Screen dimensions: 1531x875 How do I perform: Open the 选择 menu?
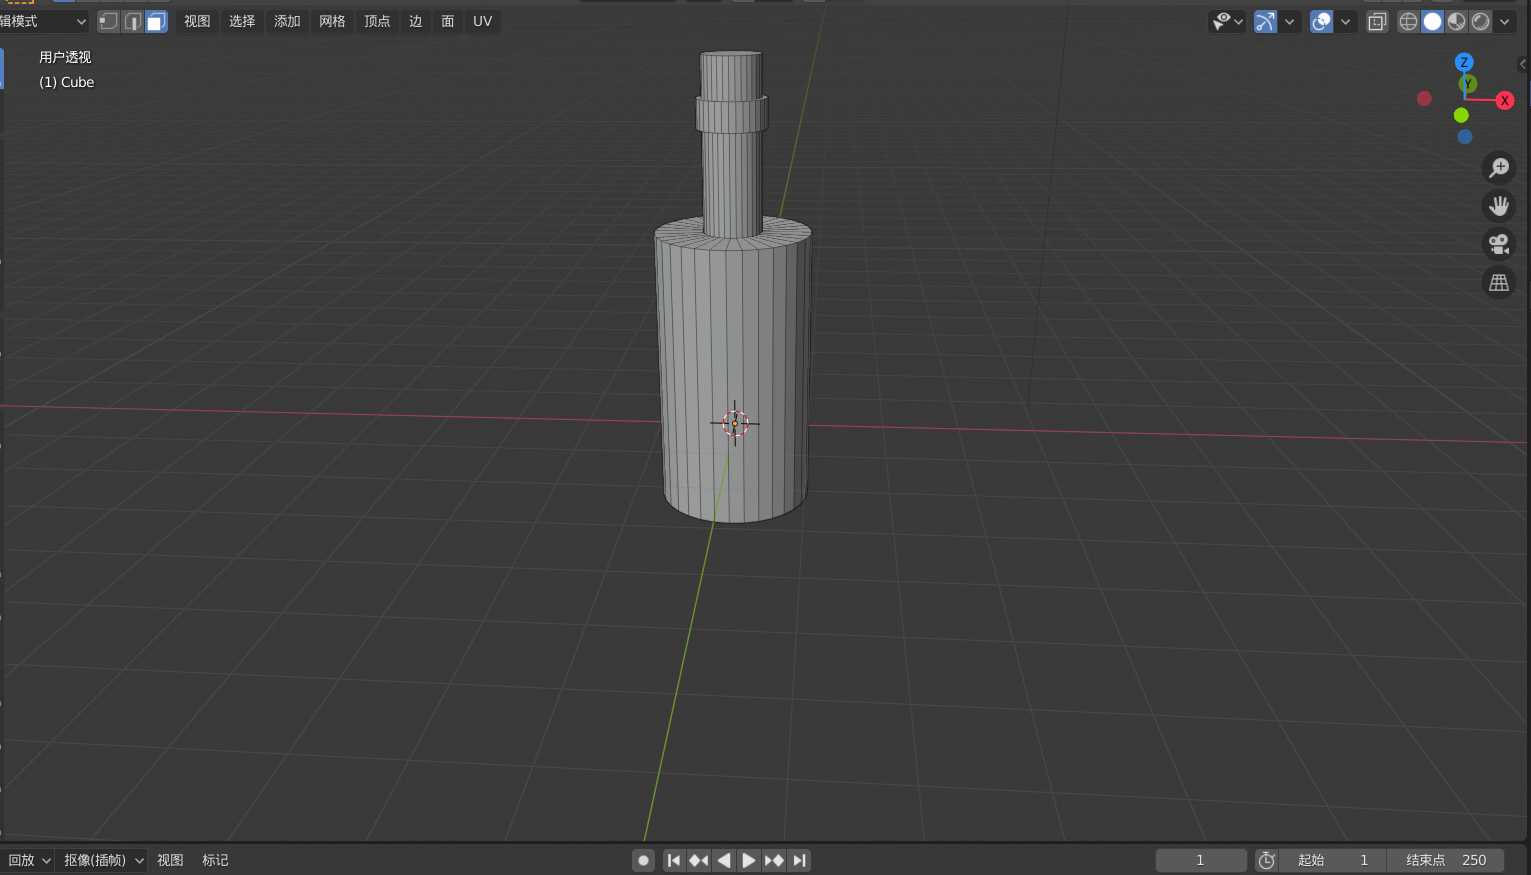[x=242, y=21]
